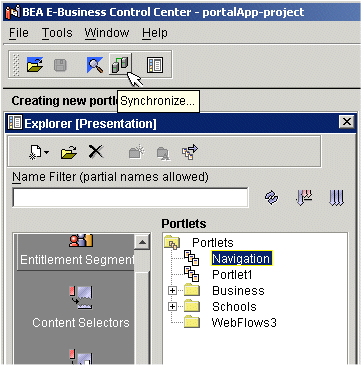The width and height of the screenshot is (361, 365).
Task: Click the Delete X icon in Explorer toolbar
Action: pos(96,152)
